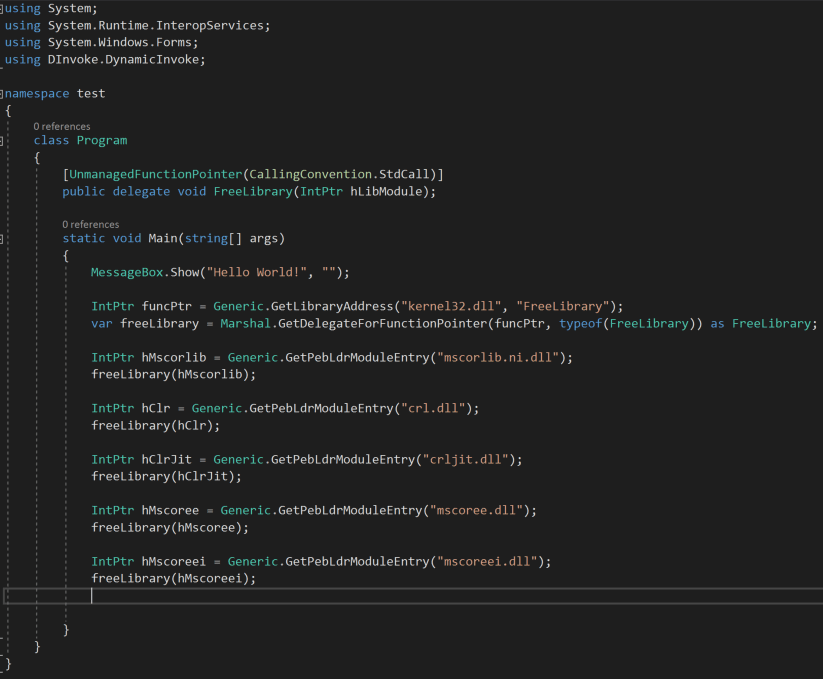Click GetDelegateForFunctionPointer method call
Screen dimensions: 823x679
[x=463, y=323]
